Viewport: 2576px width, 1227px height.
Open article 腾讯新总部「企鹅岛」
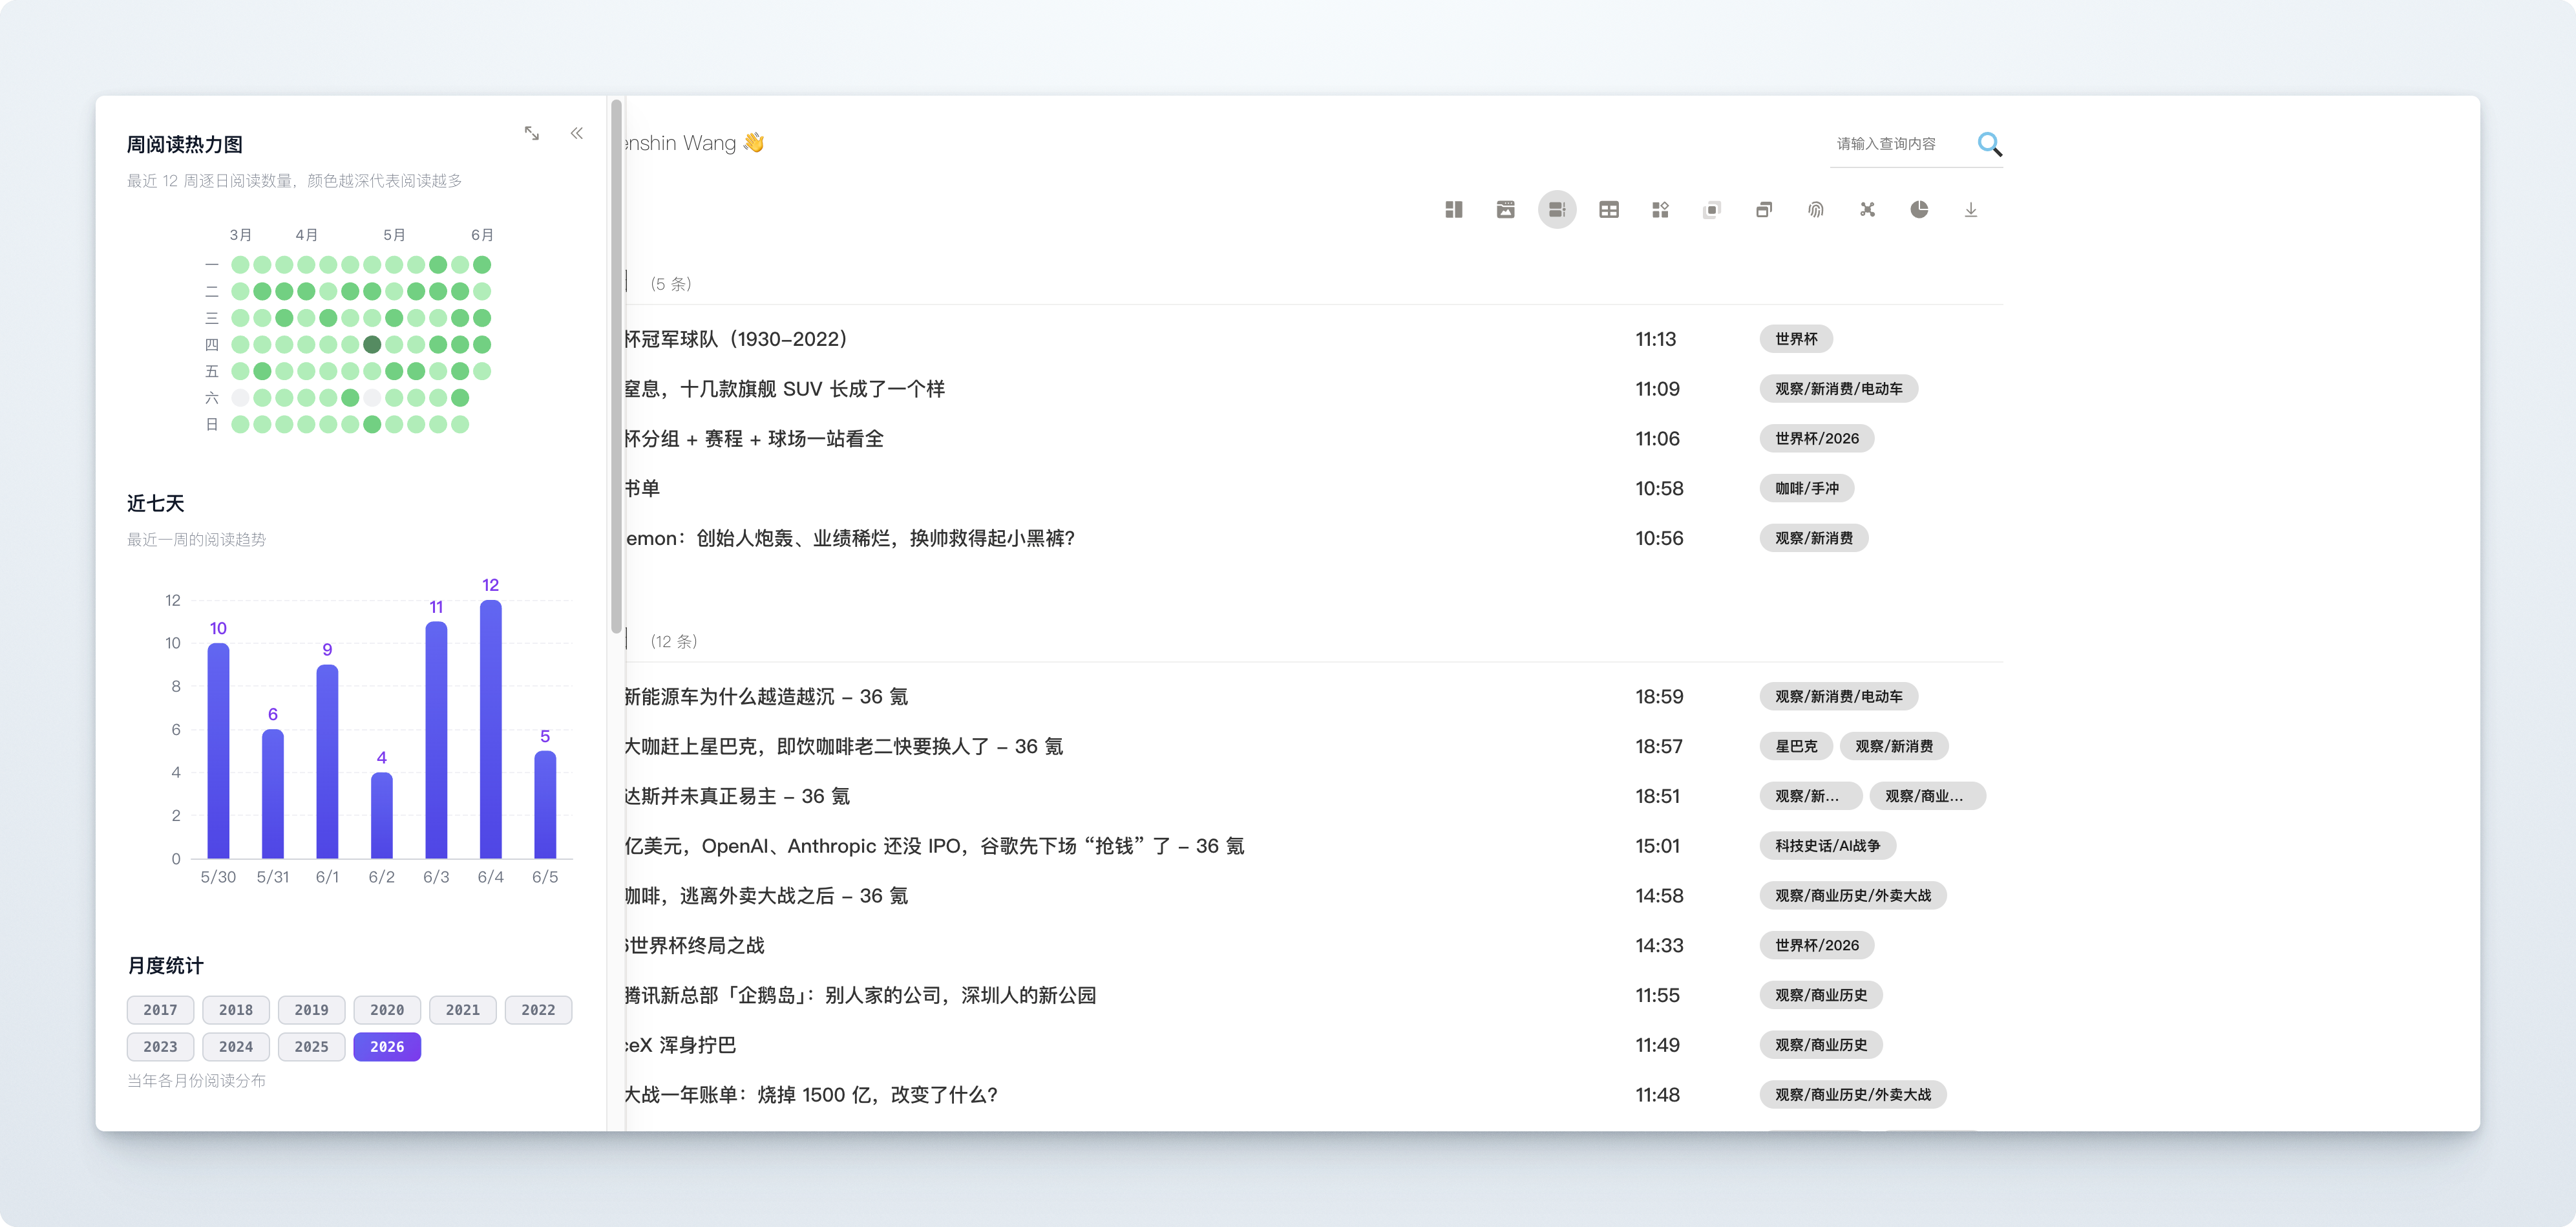860,995
